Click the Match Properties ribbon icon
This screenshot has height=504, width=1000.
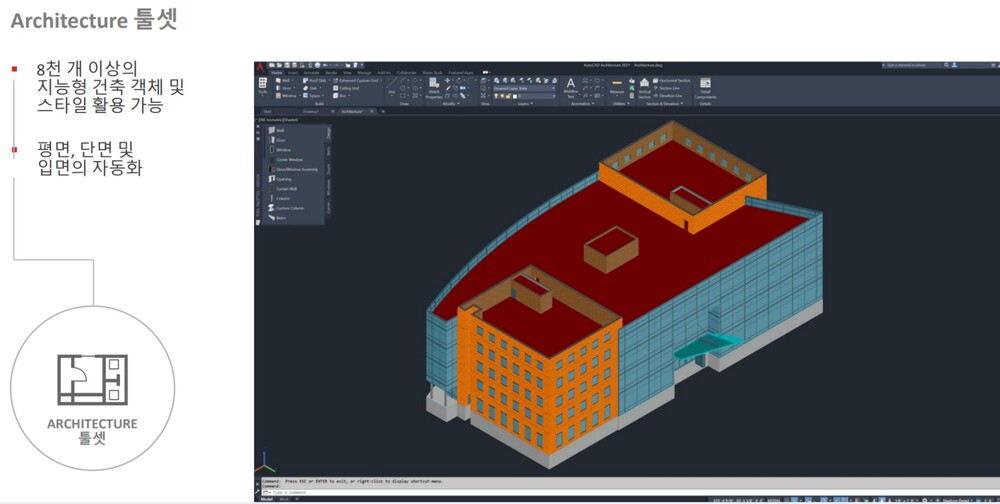(434, 88)
